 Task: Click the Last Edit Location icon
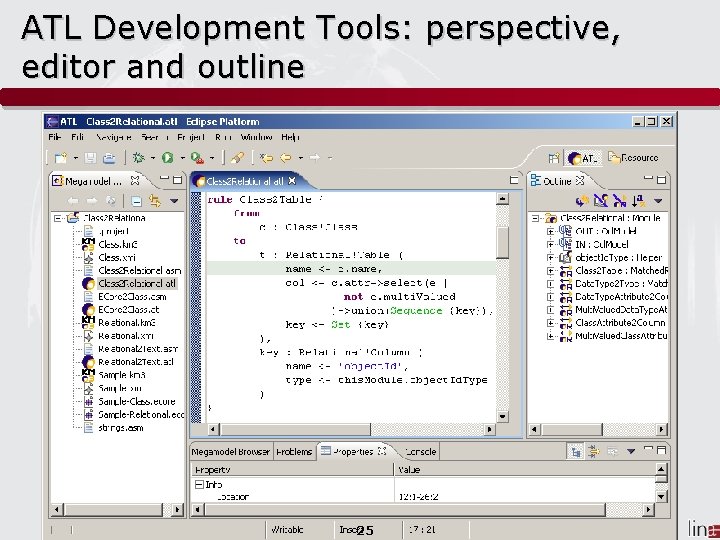pos(266,158)
